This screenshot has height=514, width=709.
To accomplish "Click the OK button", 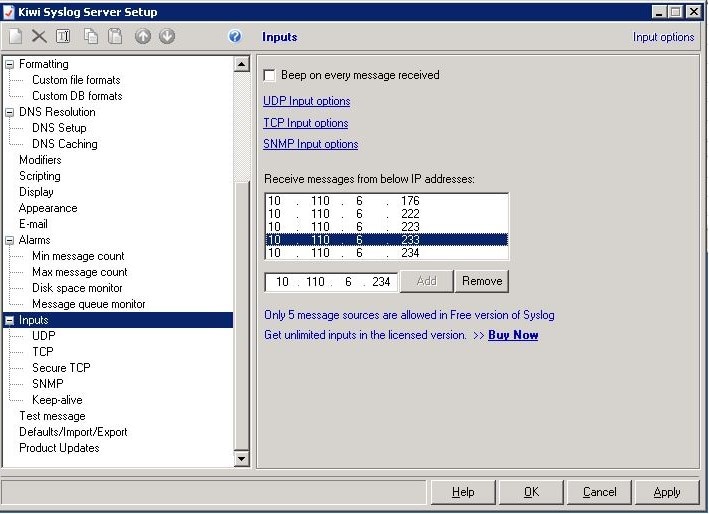I will coord(531,492).
